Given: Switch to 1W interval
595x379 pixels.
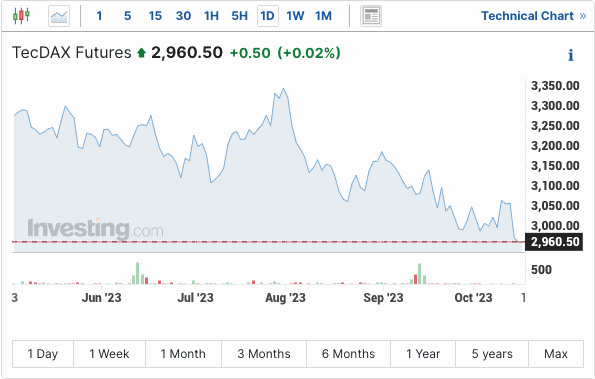Looking at the screenshot, I should point(295,16).
